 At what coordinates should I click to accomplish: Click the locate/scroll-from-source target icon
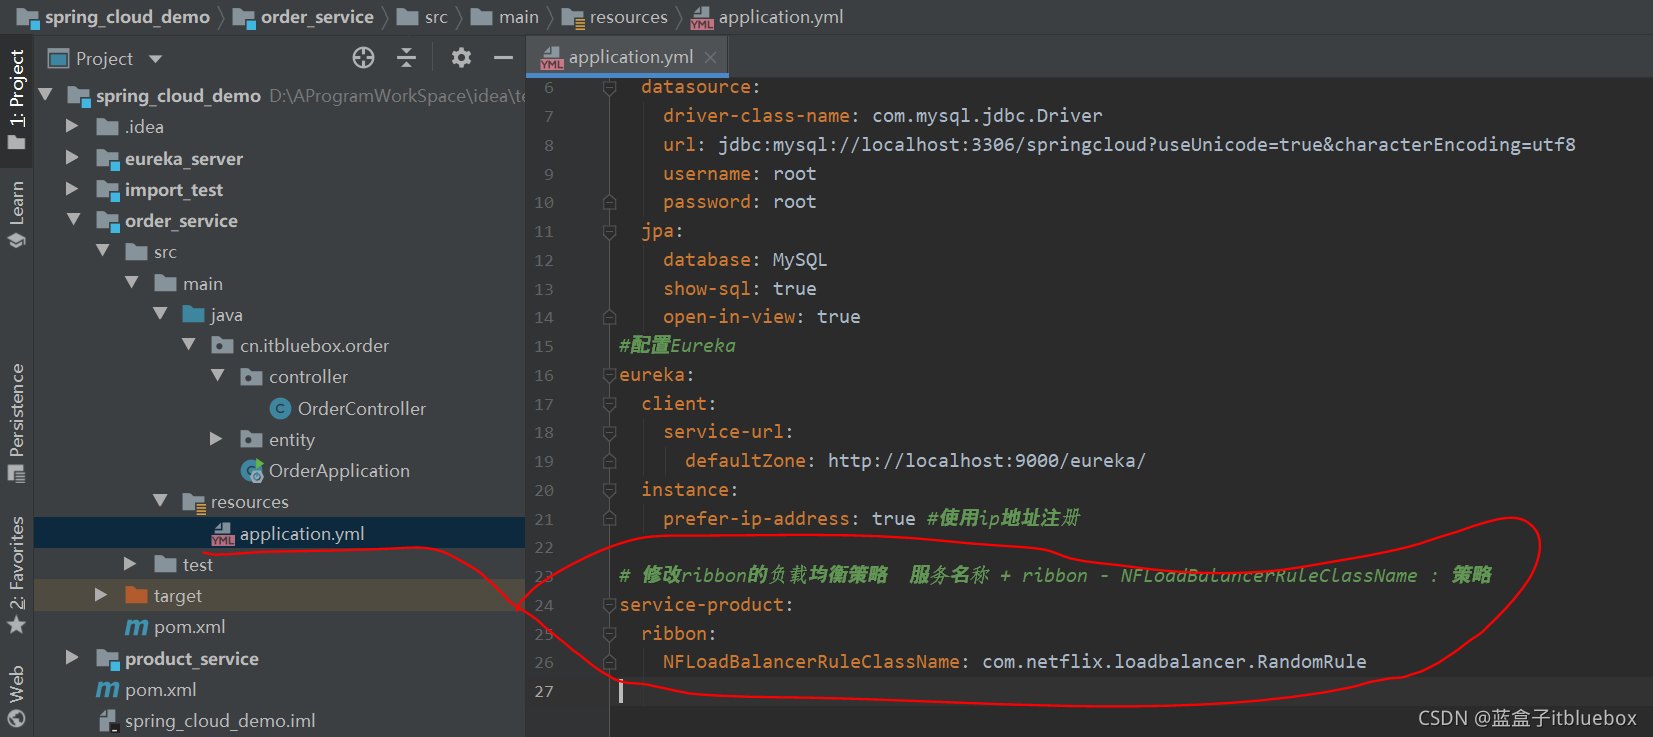pyautogui.click(x=364, y=58)
